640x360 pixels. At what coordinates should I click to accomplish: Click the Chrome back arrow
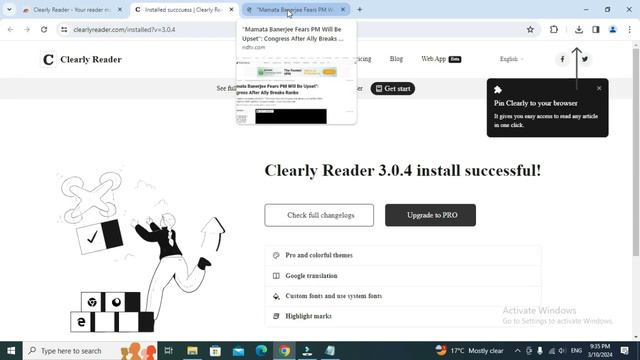pos(11,29)
